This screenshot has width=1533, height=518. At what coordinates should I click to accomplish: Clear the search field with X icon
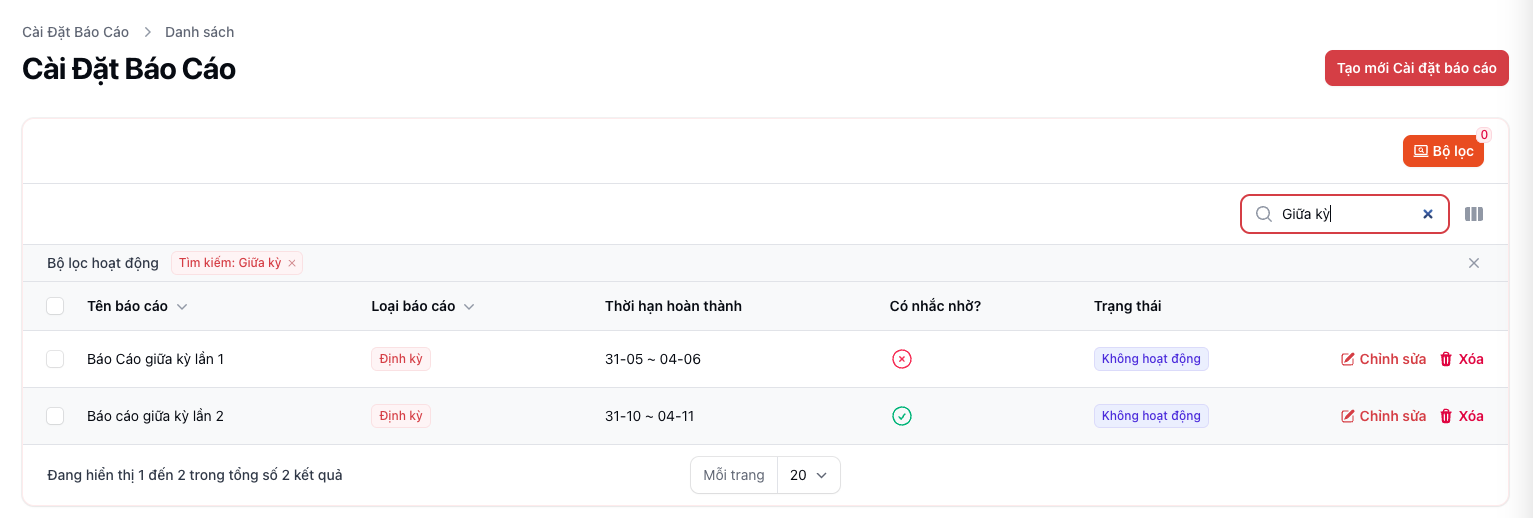(x=1428, y=214)
